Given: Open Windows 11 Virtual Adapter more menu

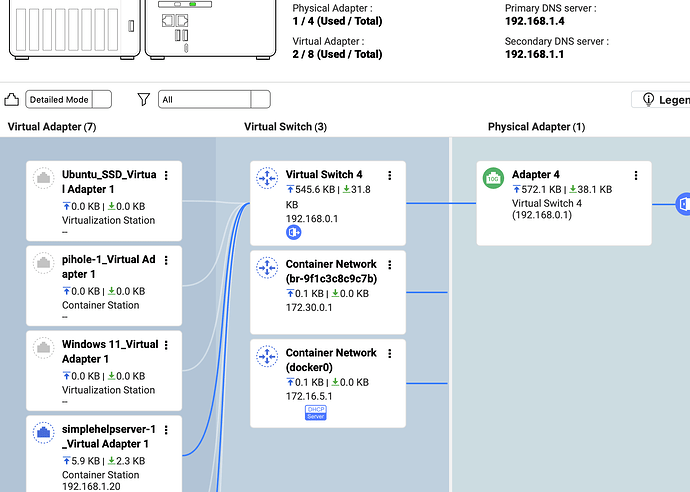Looking at the screenshot, I should pos(166,345).
